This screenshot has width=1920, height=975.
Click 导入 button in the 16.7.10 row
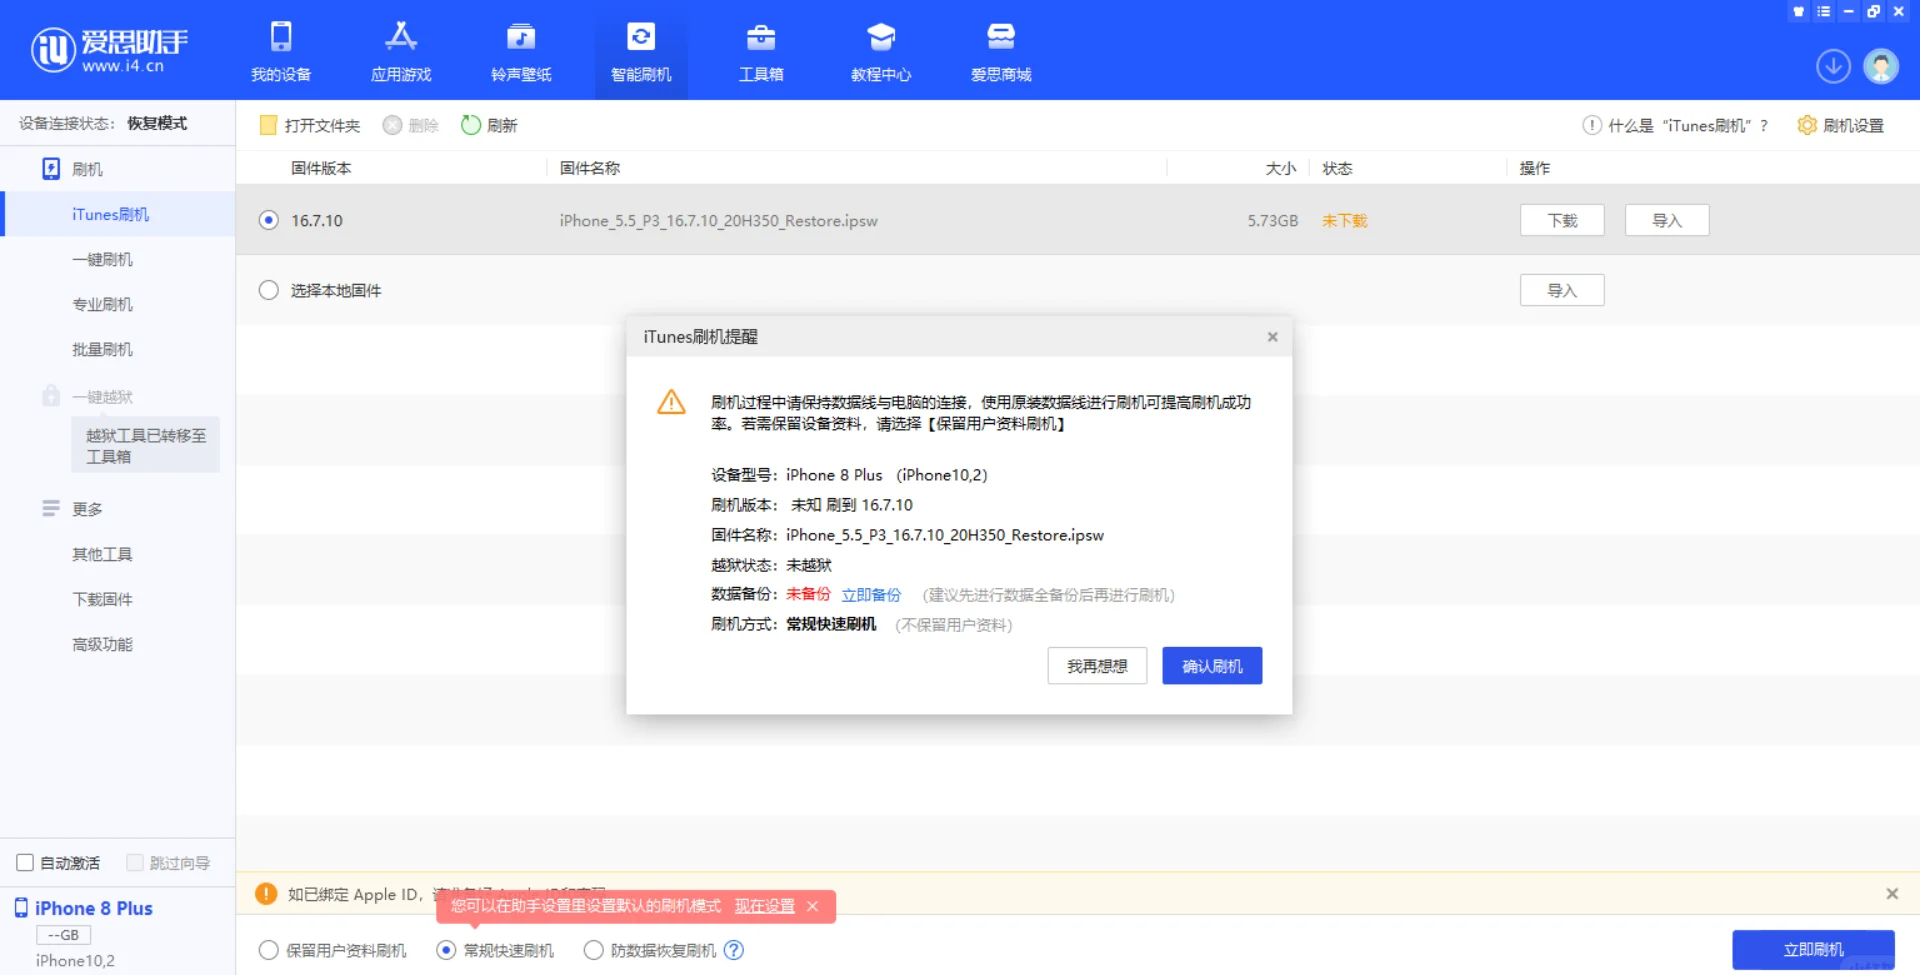click(1667, 220)
